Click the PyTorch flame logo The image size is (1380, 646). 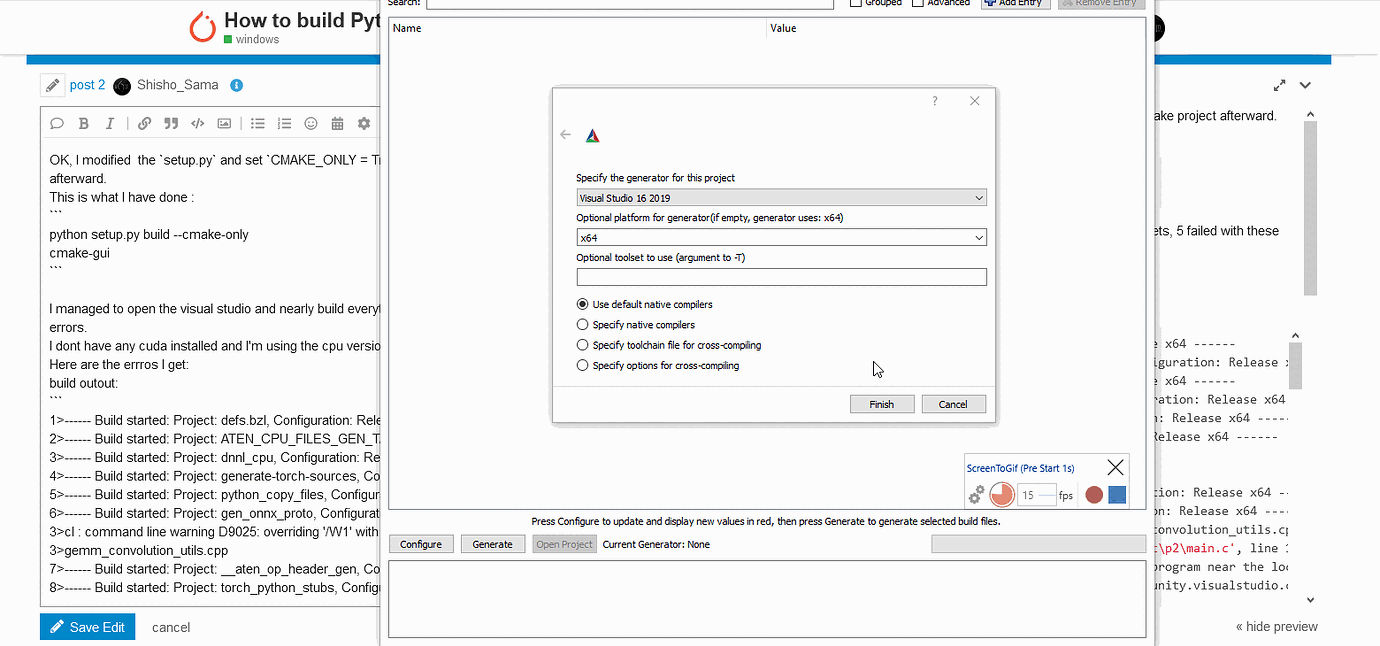(x=203, y=27)
